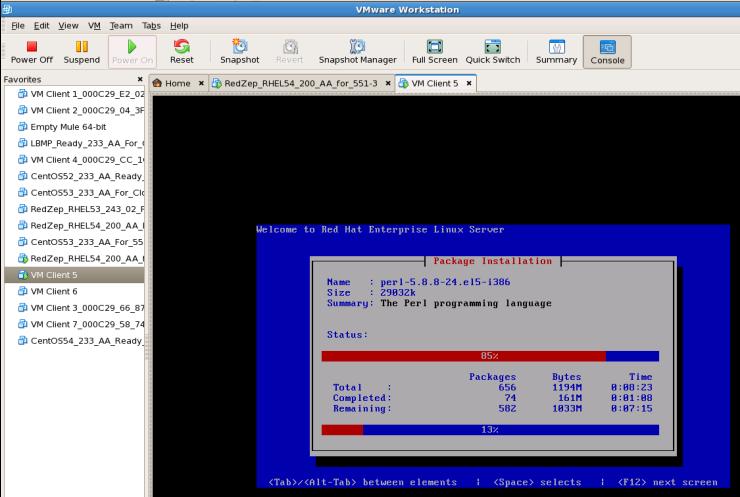Open the VM menu
Screen dimensions: 740x497
coord(94,25)
